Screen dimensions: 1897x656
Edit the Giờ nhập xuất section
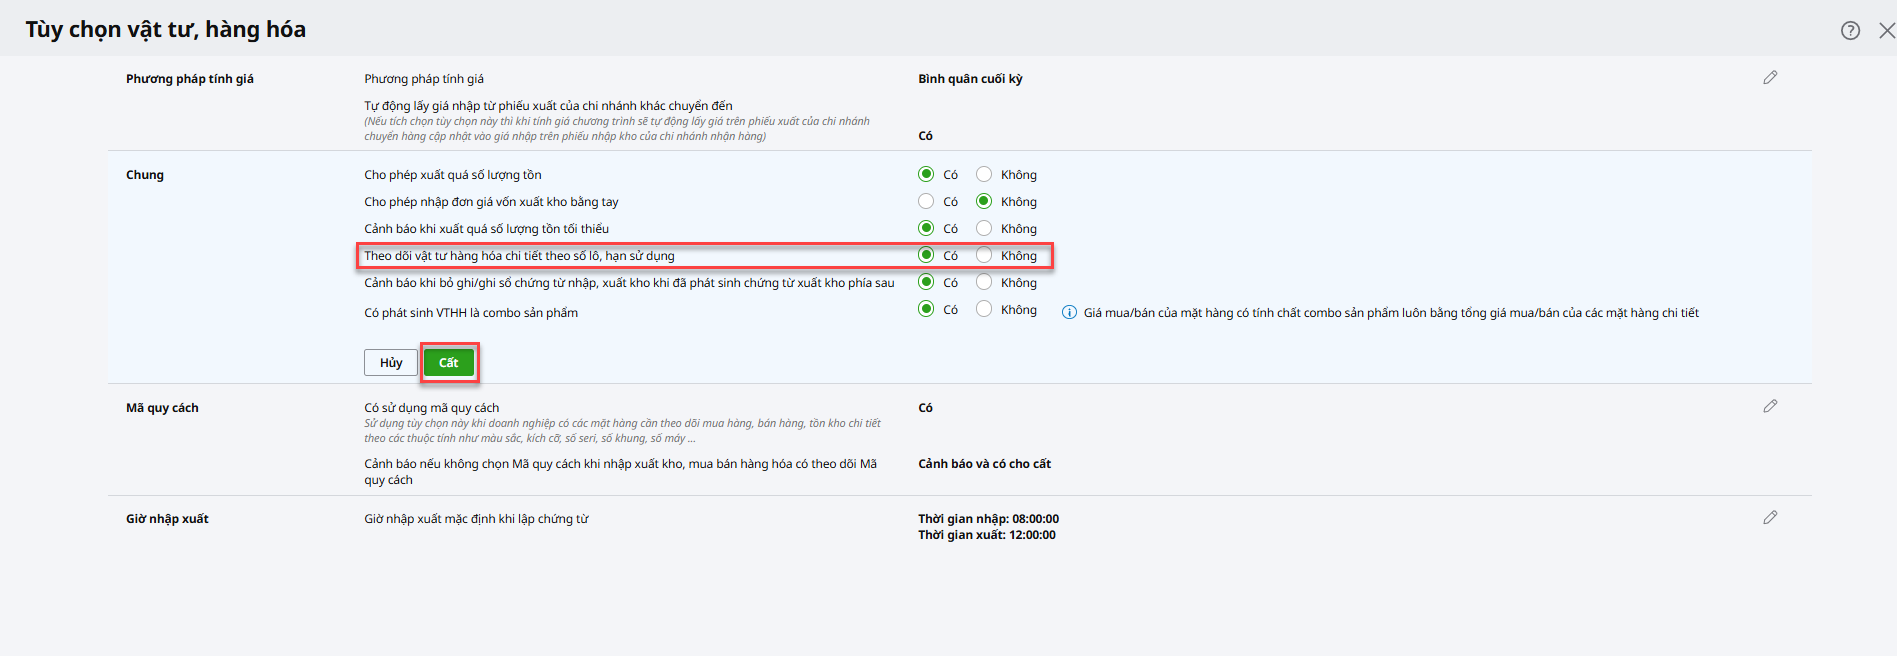pos(1770,518)
